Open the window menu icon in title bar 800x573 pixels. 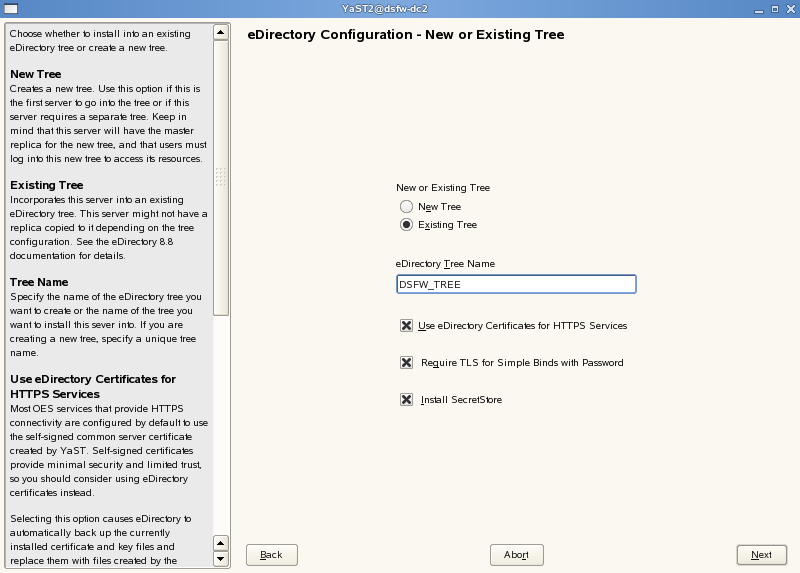(8, 9)
